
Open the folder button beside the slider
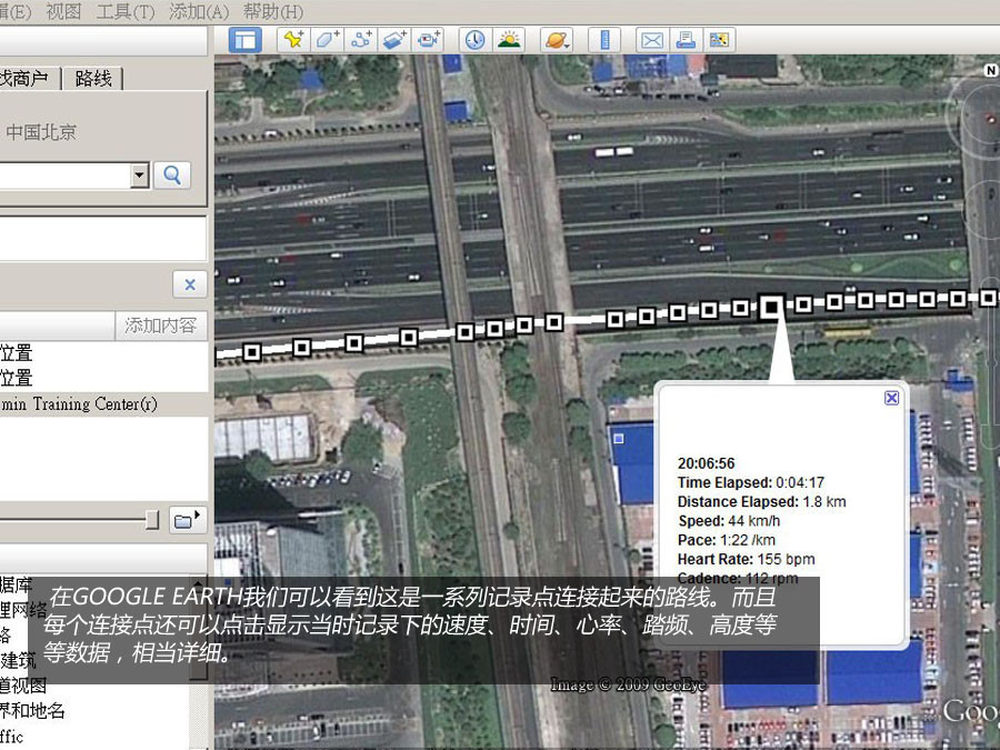(187, 520)
